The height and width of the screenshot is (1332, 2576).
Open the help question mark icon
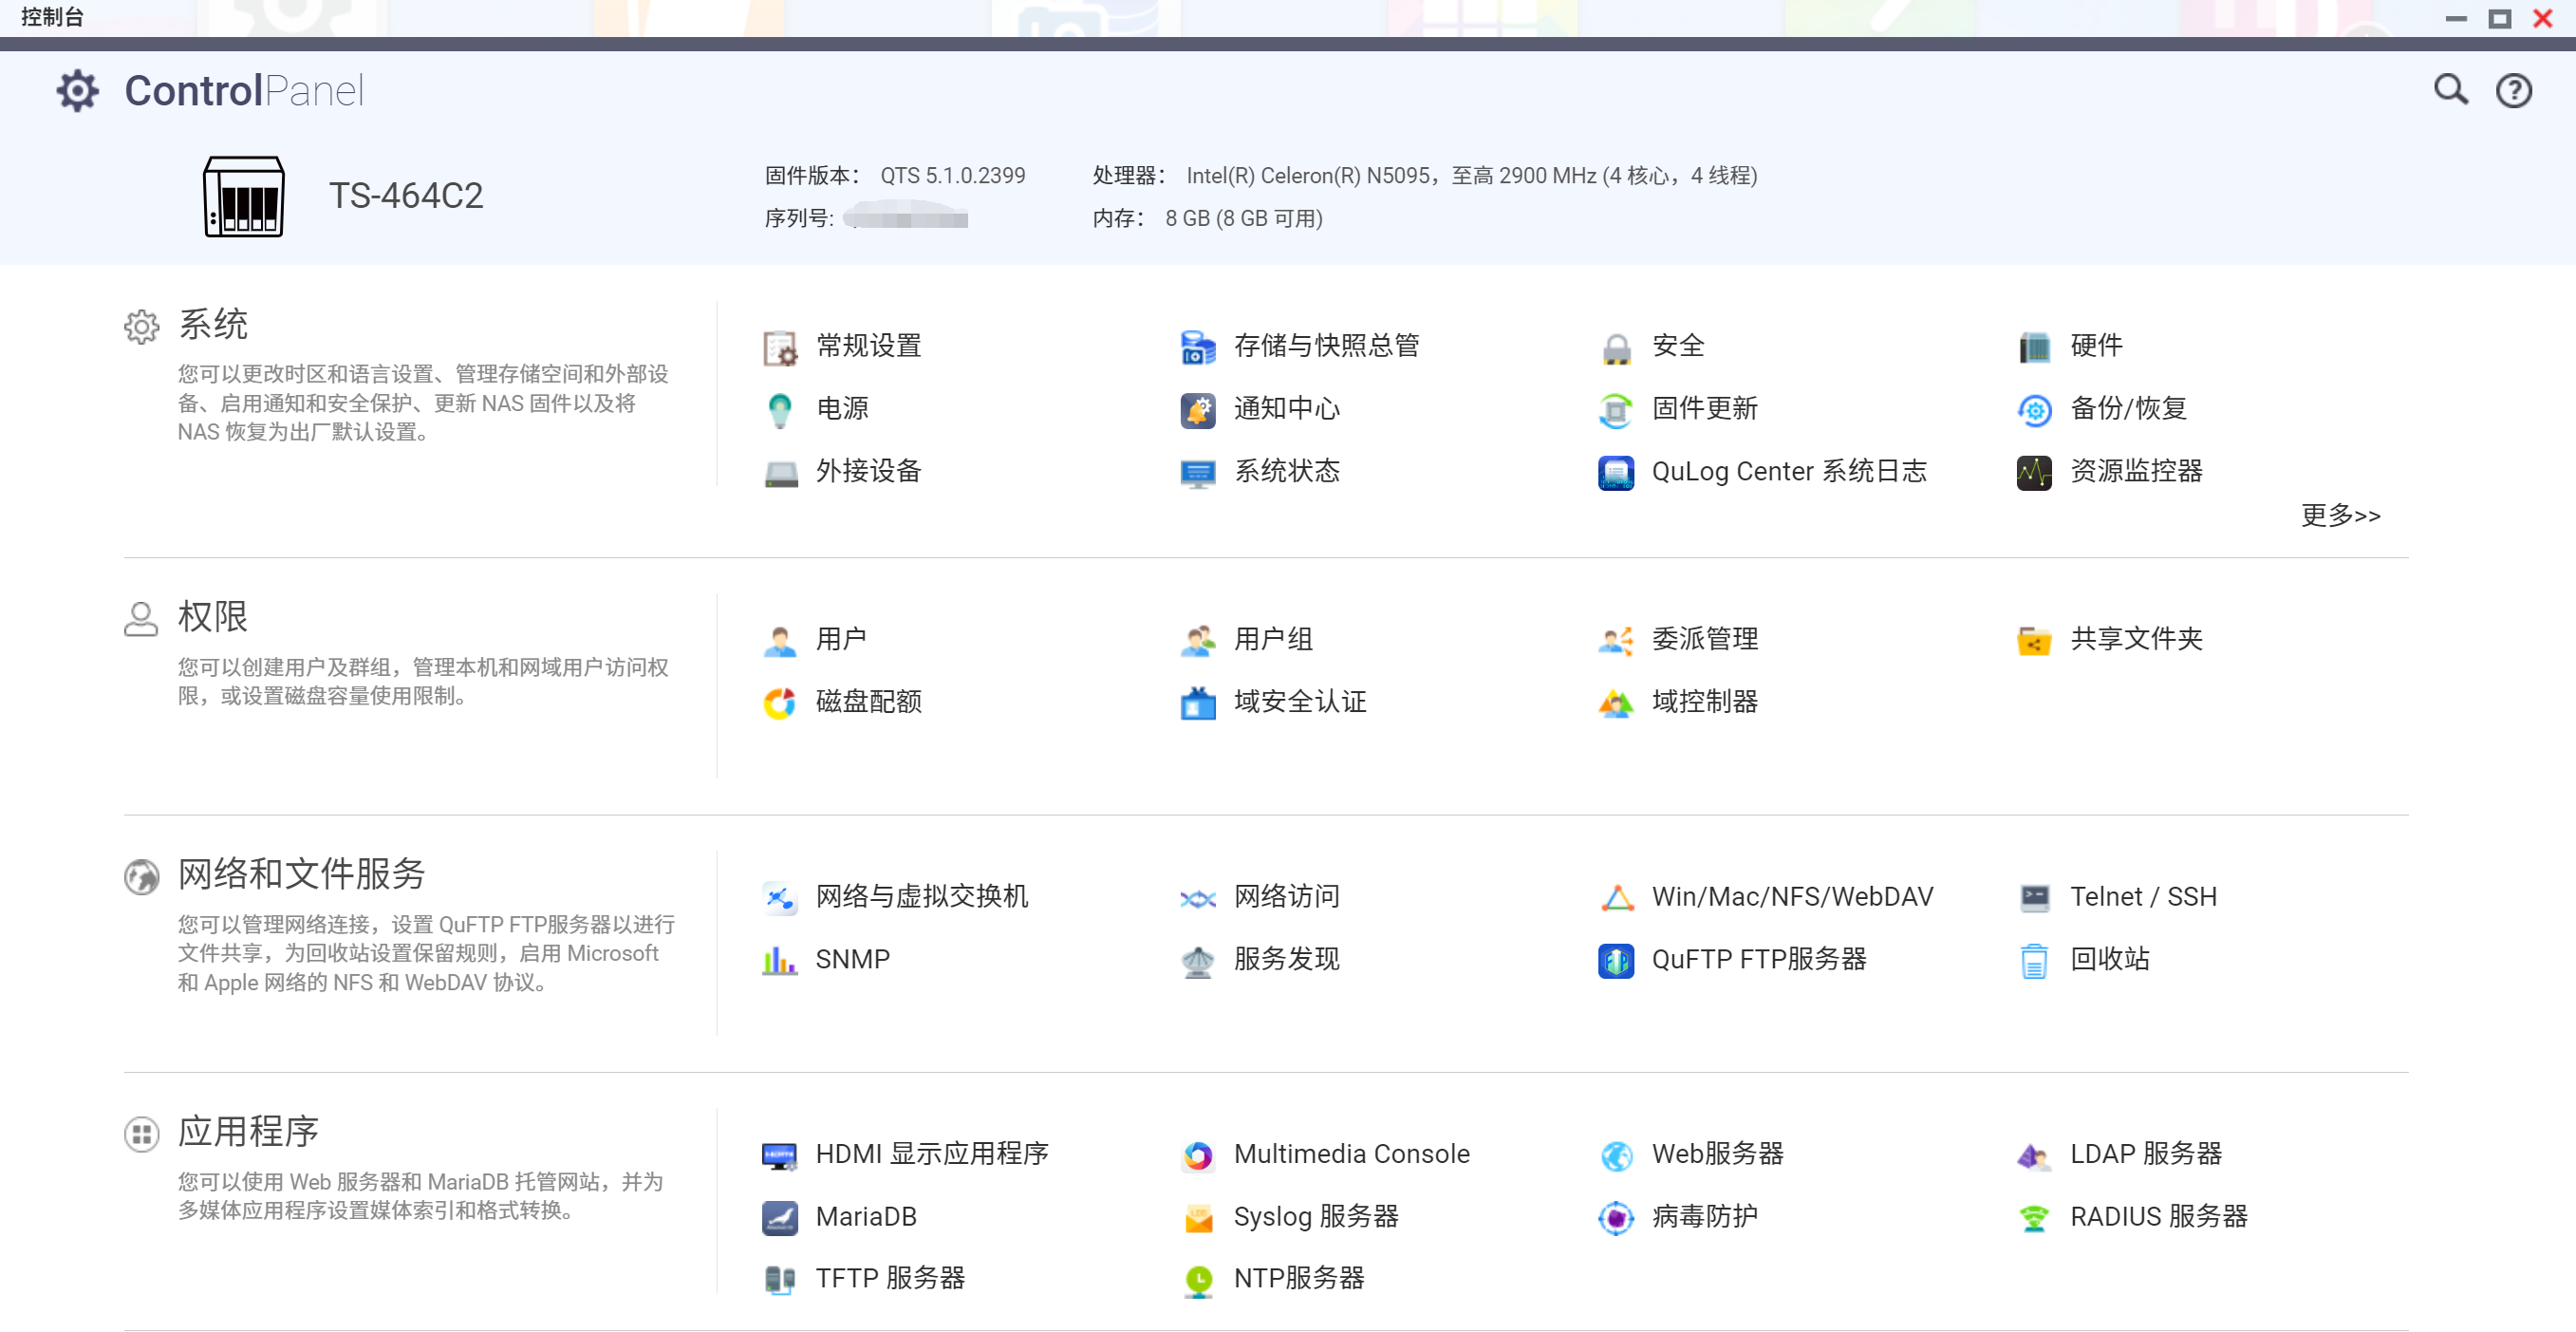2512,91
